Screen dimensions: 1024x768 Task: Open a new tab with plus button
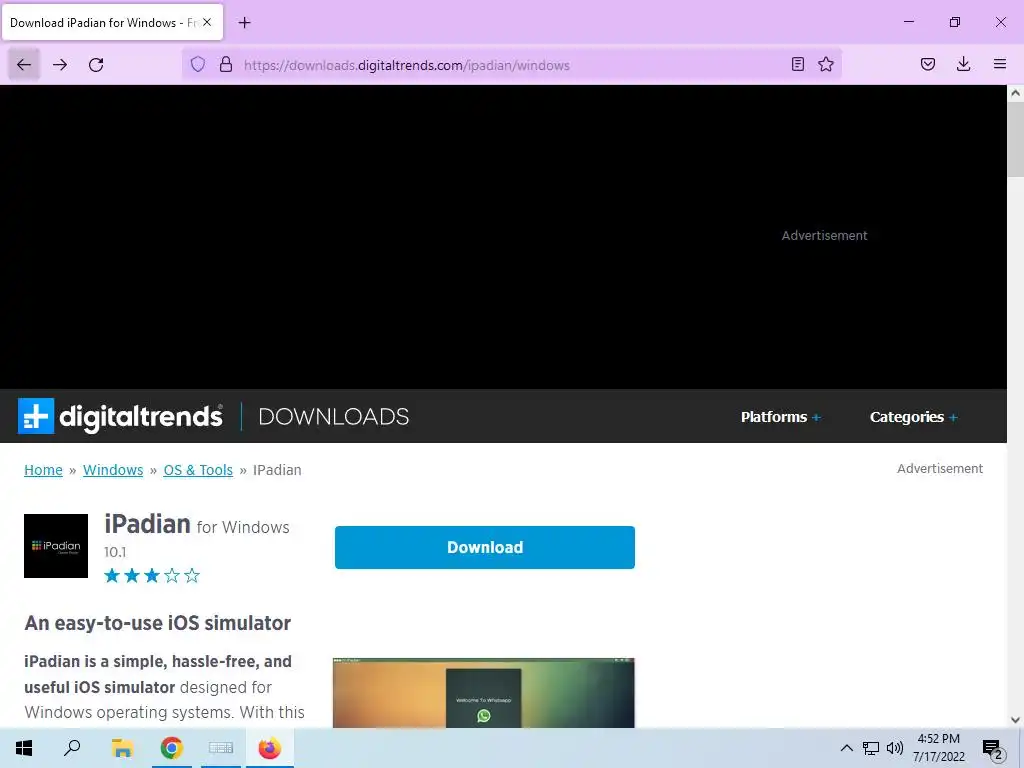pyautogui.click(x=244, y=23)
